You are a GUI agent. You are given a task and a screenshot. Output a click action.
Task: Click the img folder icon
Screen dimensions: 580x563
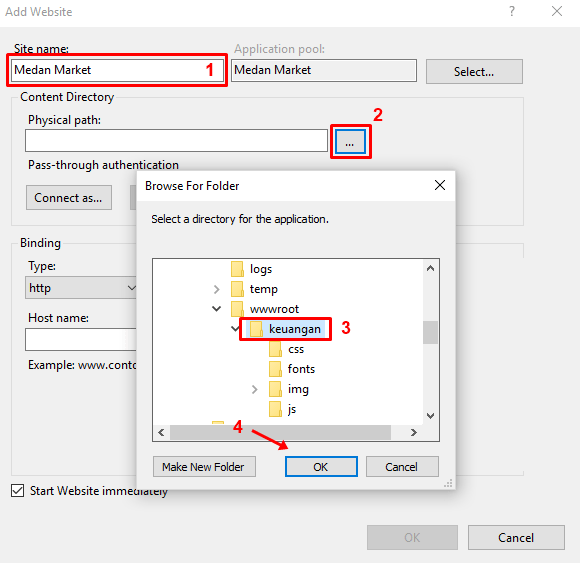pos(276,389)
